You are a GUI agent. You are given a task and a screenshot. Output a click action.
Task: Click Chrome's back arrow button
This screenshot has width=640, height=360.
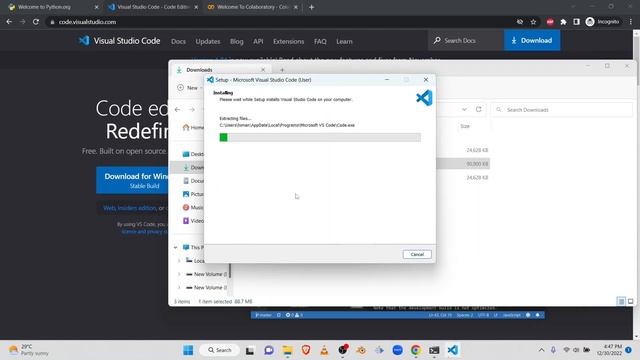coord(9,22)
